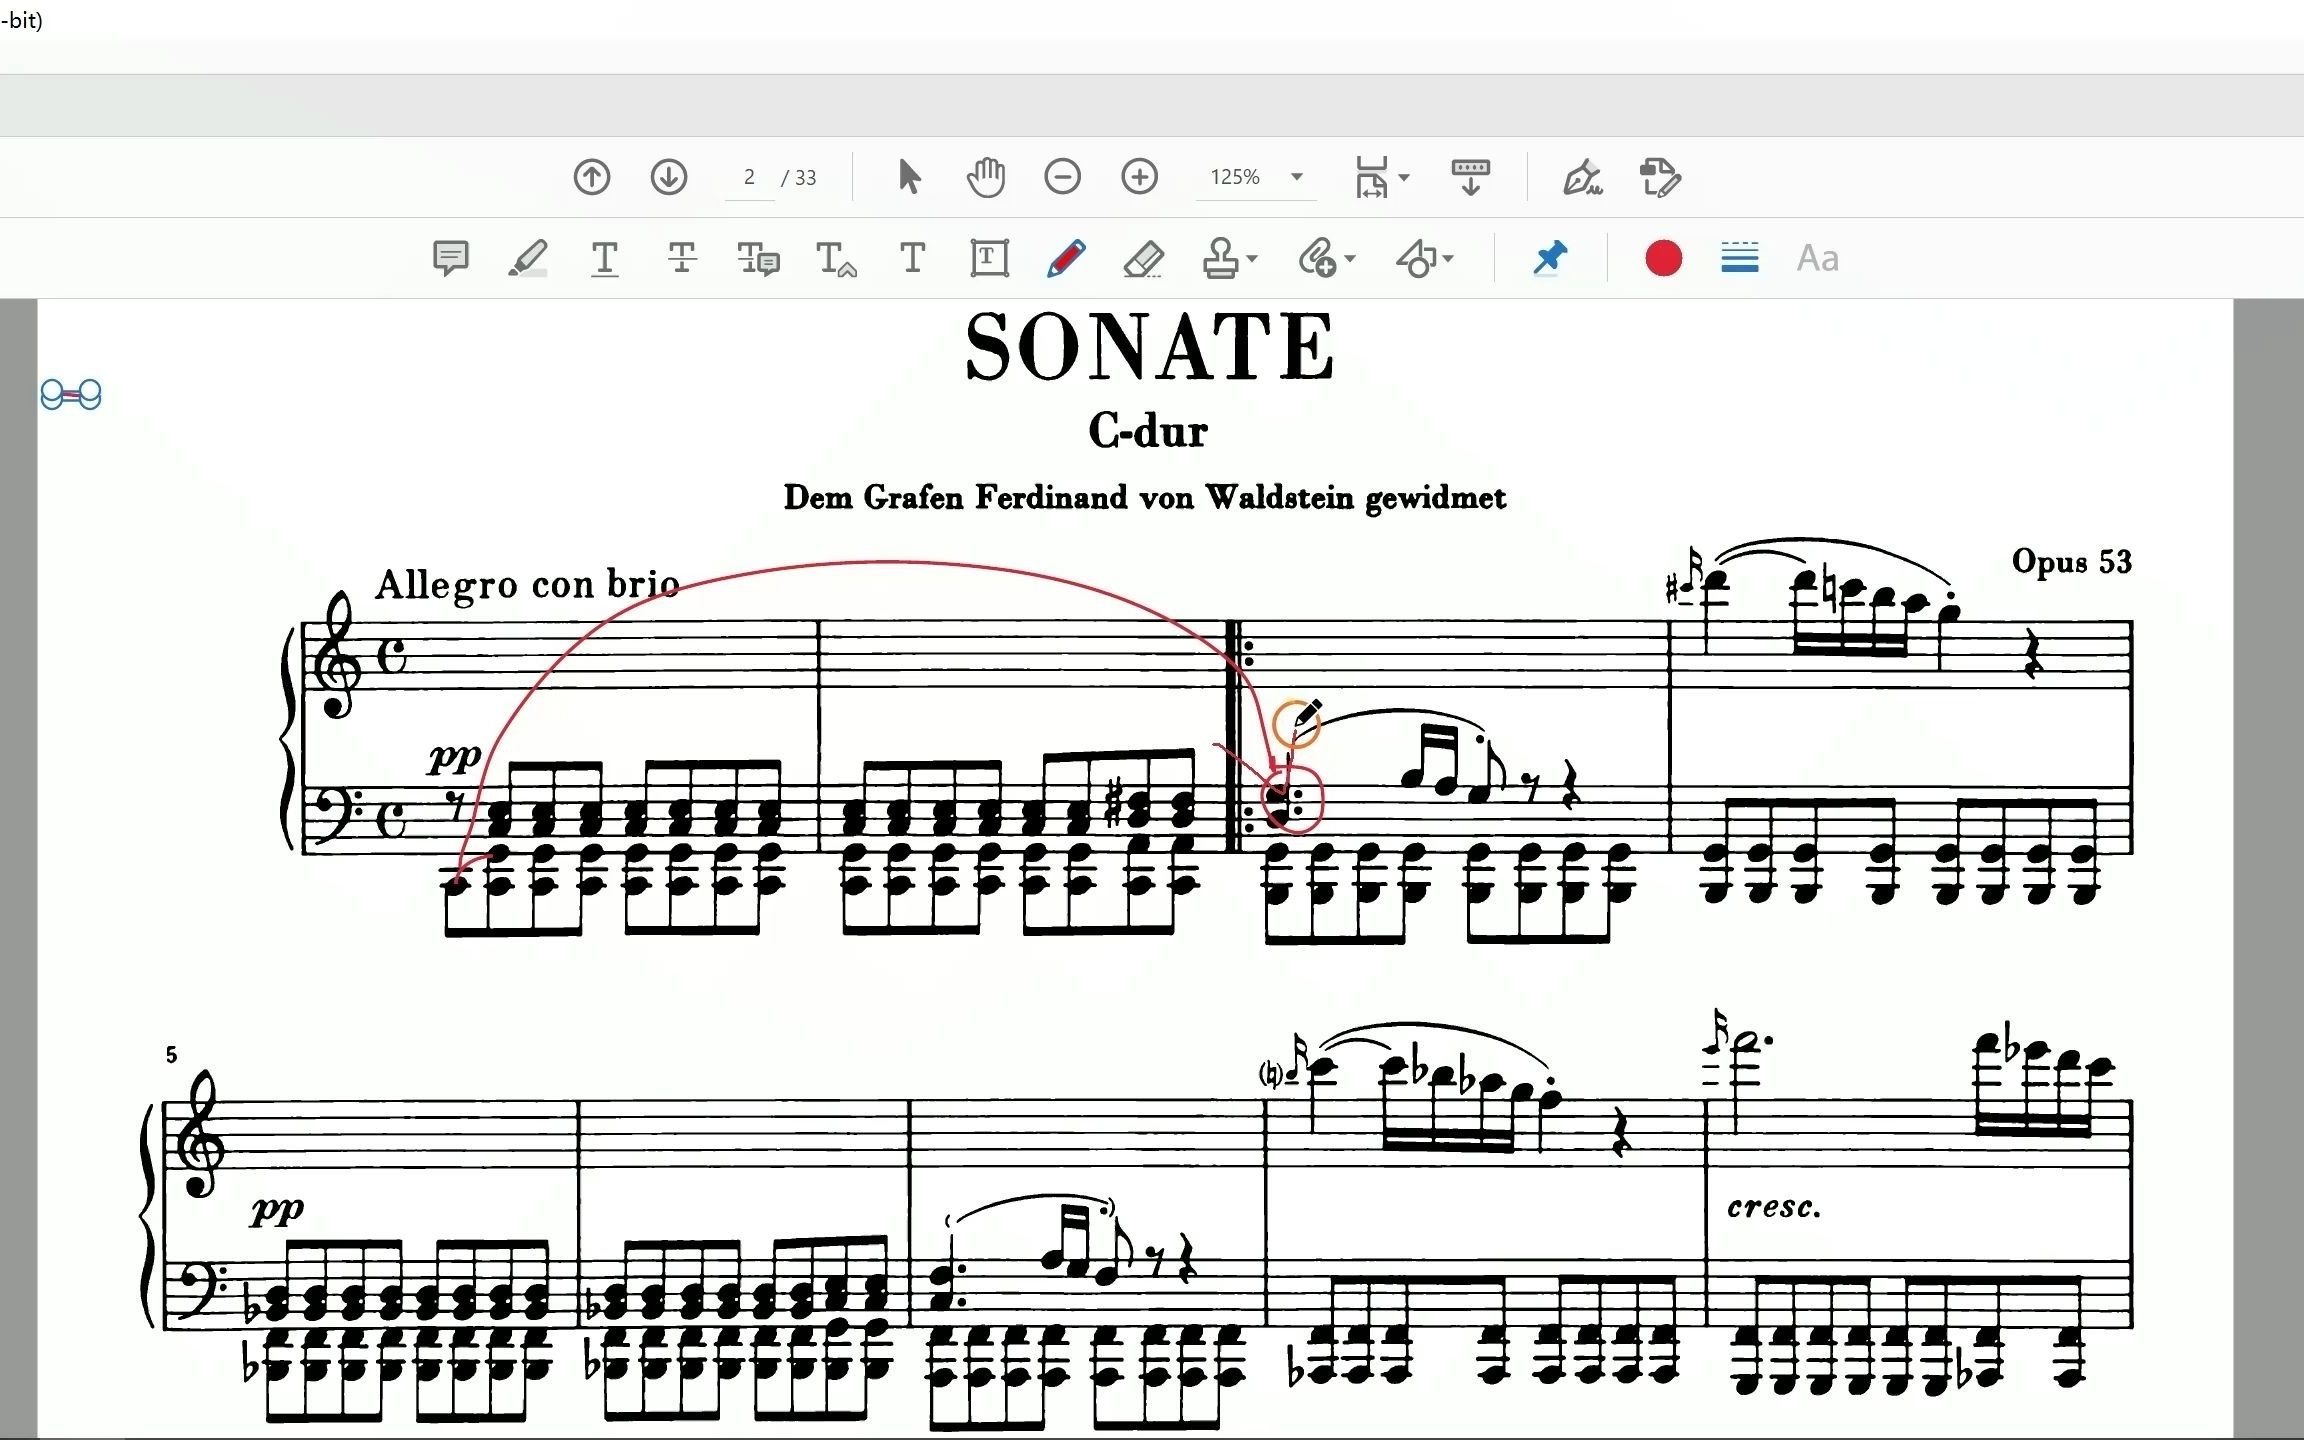Edit the page number field showing 2
2304x1440 pixels.
(x=749, y=177)
